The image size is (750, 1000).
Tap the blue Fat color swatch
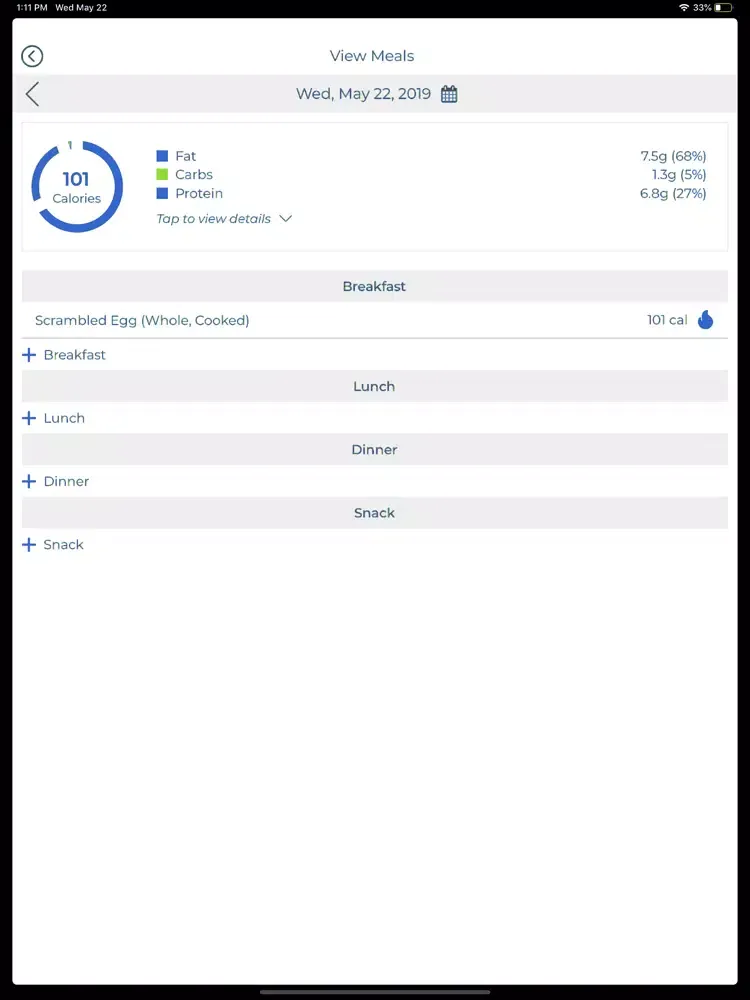[162, 156]
